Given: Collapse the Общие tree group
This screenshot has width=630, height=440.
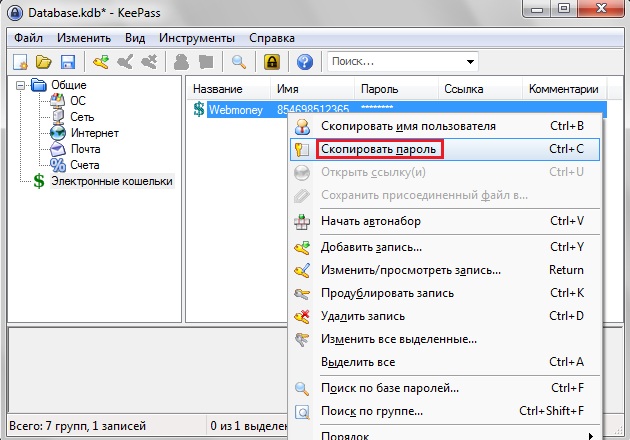Looking at the screenshot, I should tap(22, 85).
